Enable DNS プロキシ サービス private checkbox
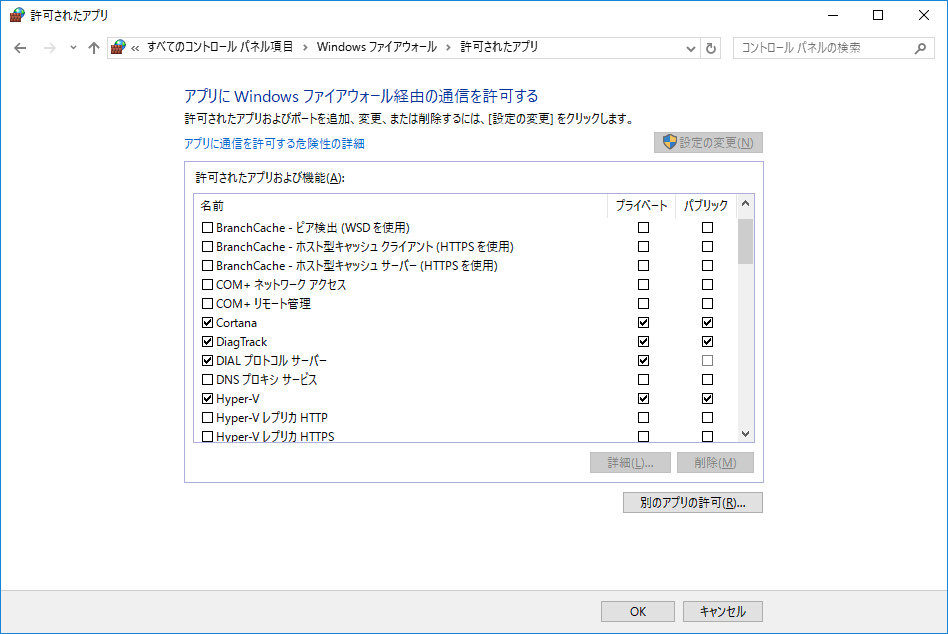 coord(643,380)
